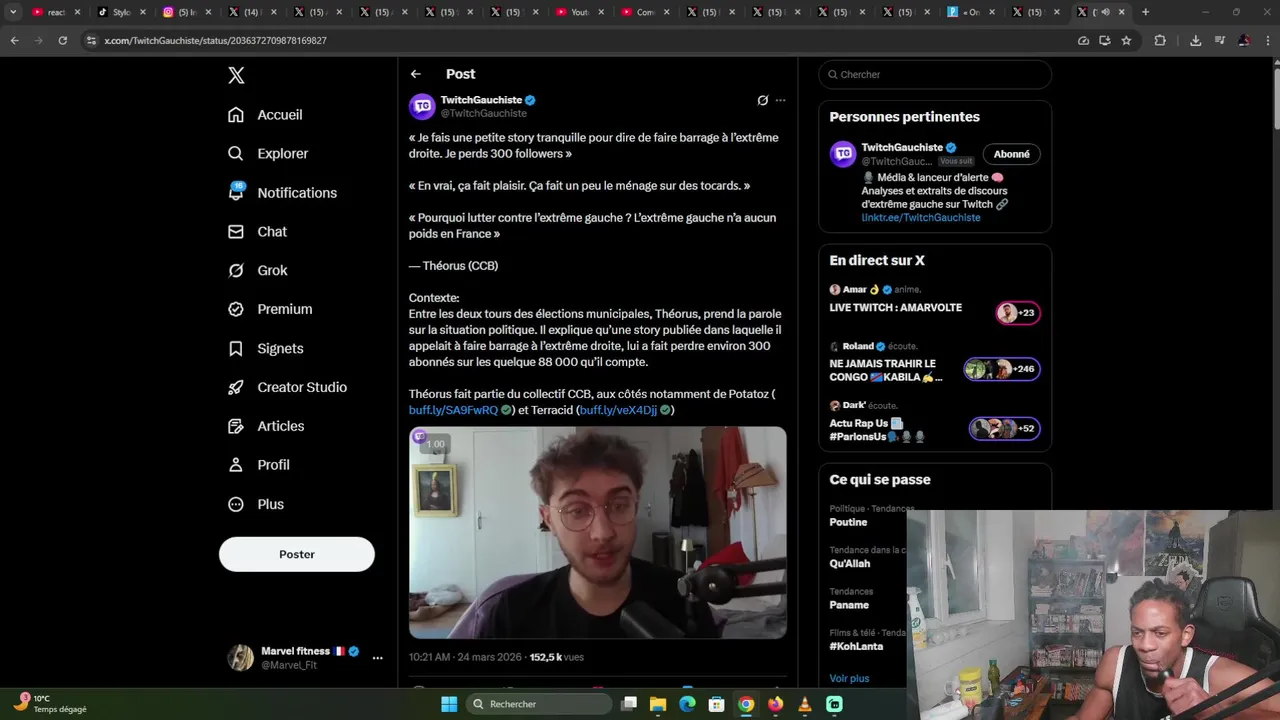Image resolution: width=1280 pixels, height=720 pixels.
Task: Open the browser downloads icon
Action: point(1195,41)
